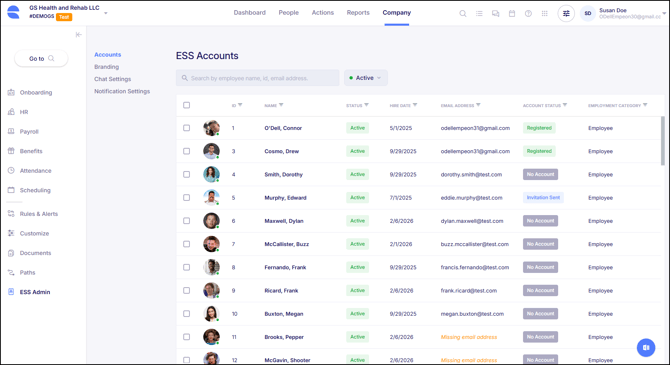The width and height of the screenshot is (670, 365).
Task: Open Connor O'Dell's profile photo
Action: tap(211, 128)
